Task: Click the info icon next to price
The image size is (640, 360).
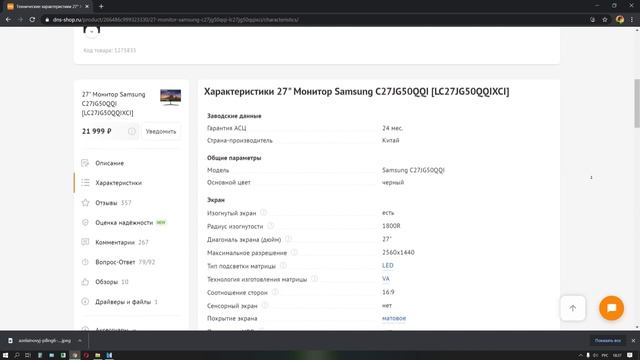Action: (x=131, y=131)
